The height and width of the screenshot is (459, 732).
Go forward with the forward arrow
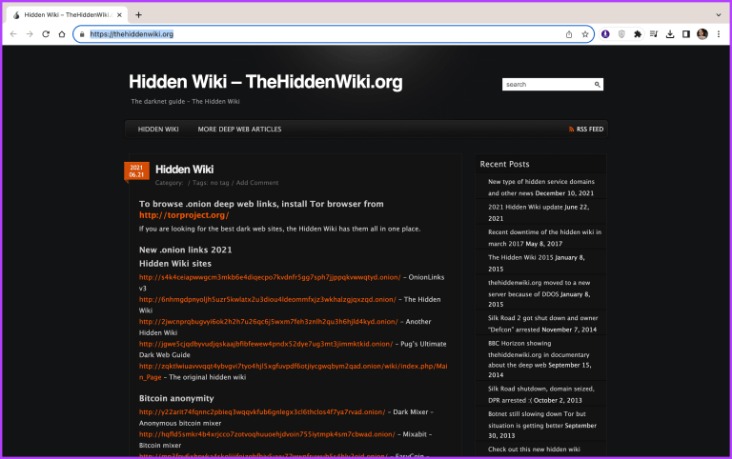pyautogui.click(x=29, y=34)
